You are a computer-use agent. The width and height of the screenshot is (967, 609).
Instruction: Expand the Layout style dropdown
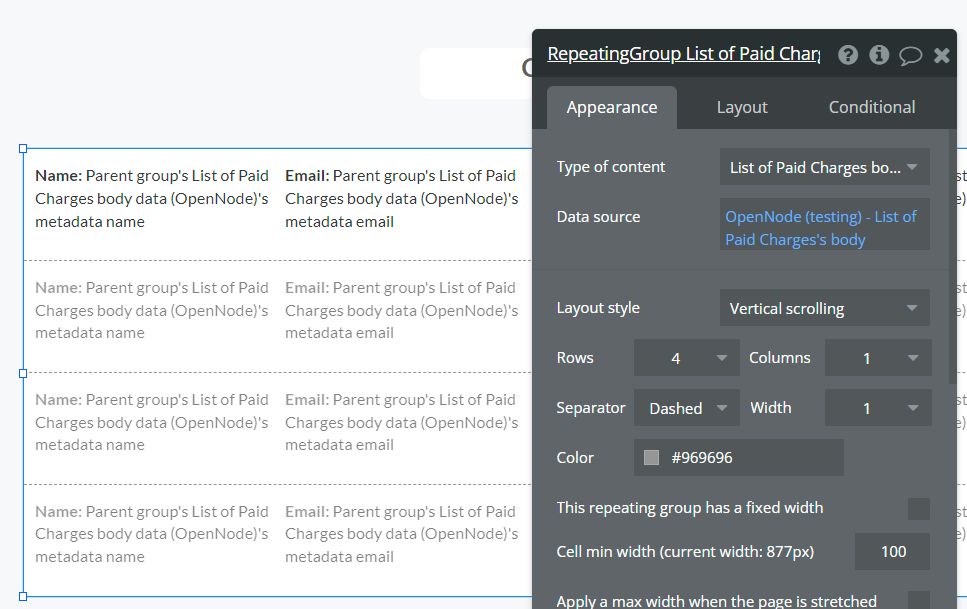point(824,308)
